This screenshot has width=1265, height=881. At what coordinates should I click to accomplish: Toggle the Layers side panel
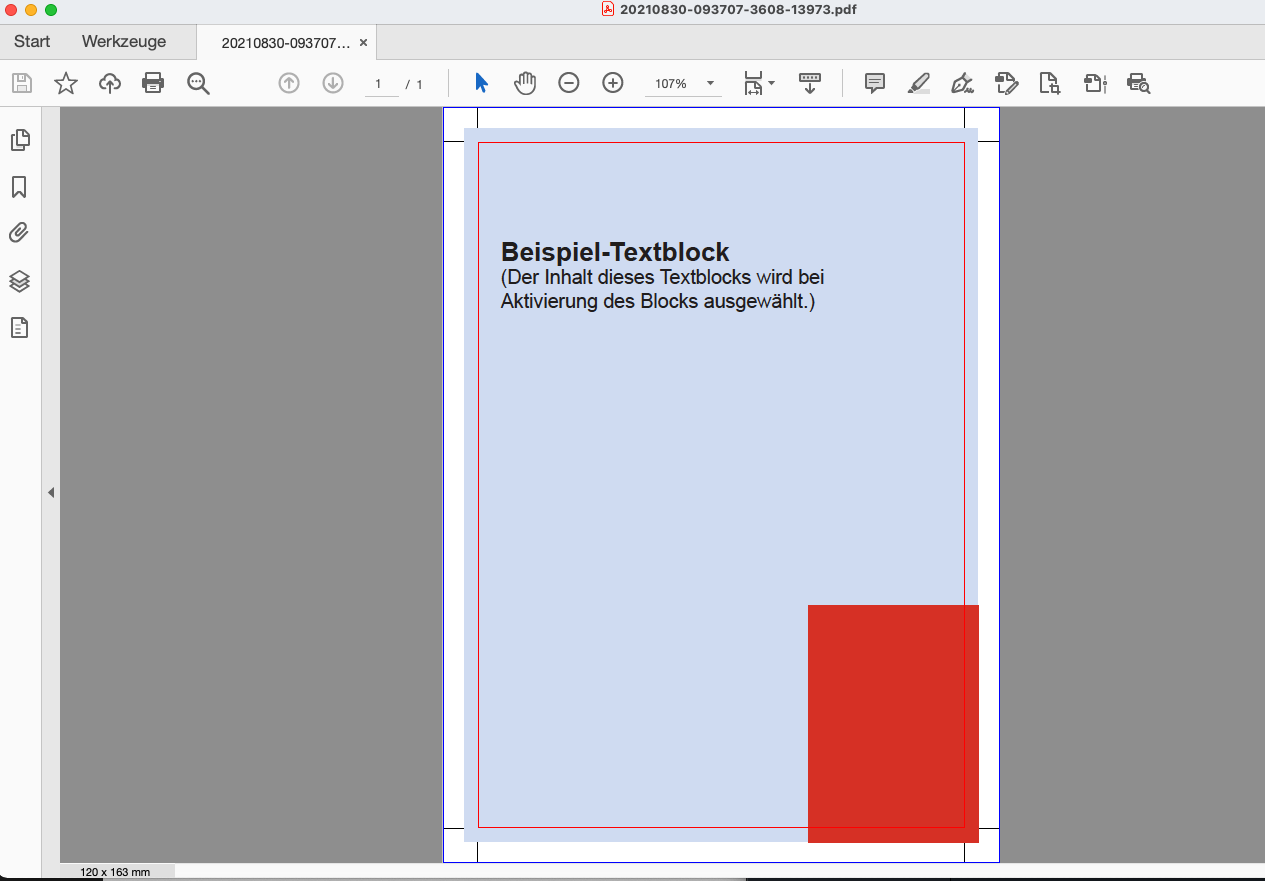click(x=19, y=281)
